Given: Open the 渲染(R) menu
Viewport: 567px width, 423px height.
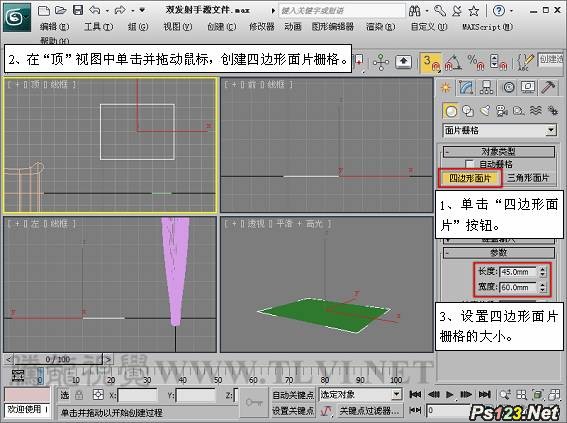Looking at the screenshot, I should point(380,26).
